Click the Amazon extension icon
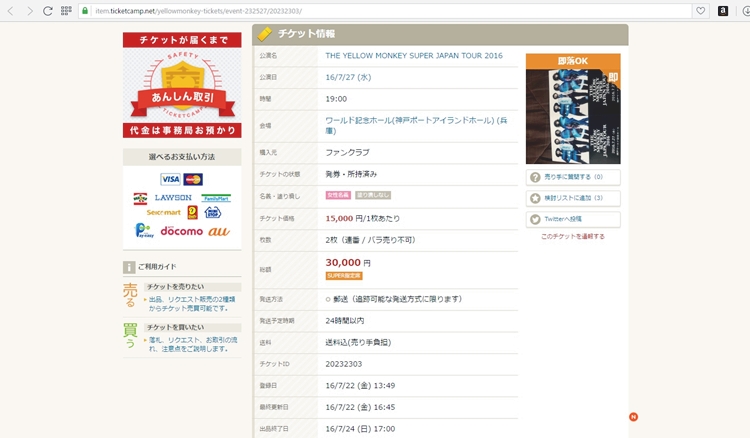Viewport: 750px width, 438px height. click(x=722, y=10)
